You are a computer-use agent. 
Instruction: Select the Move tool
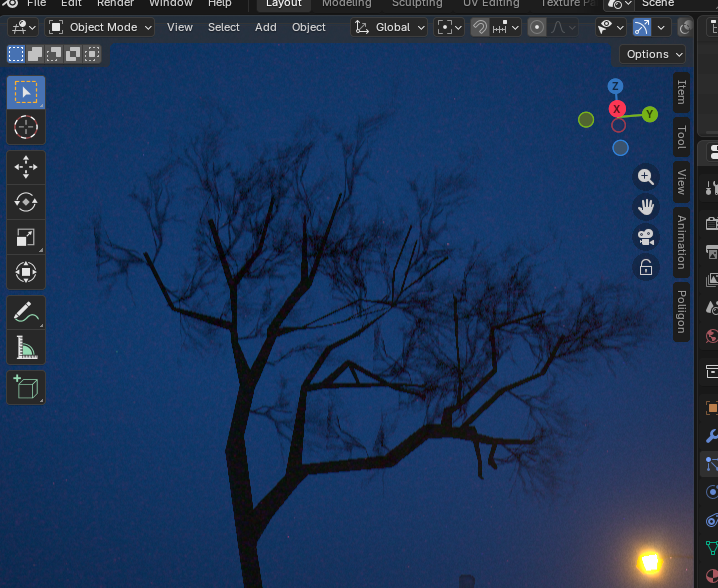(x=26, y=167)
